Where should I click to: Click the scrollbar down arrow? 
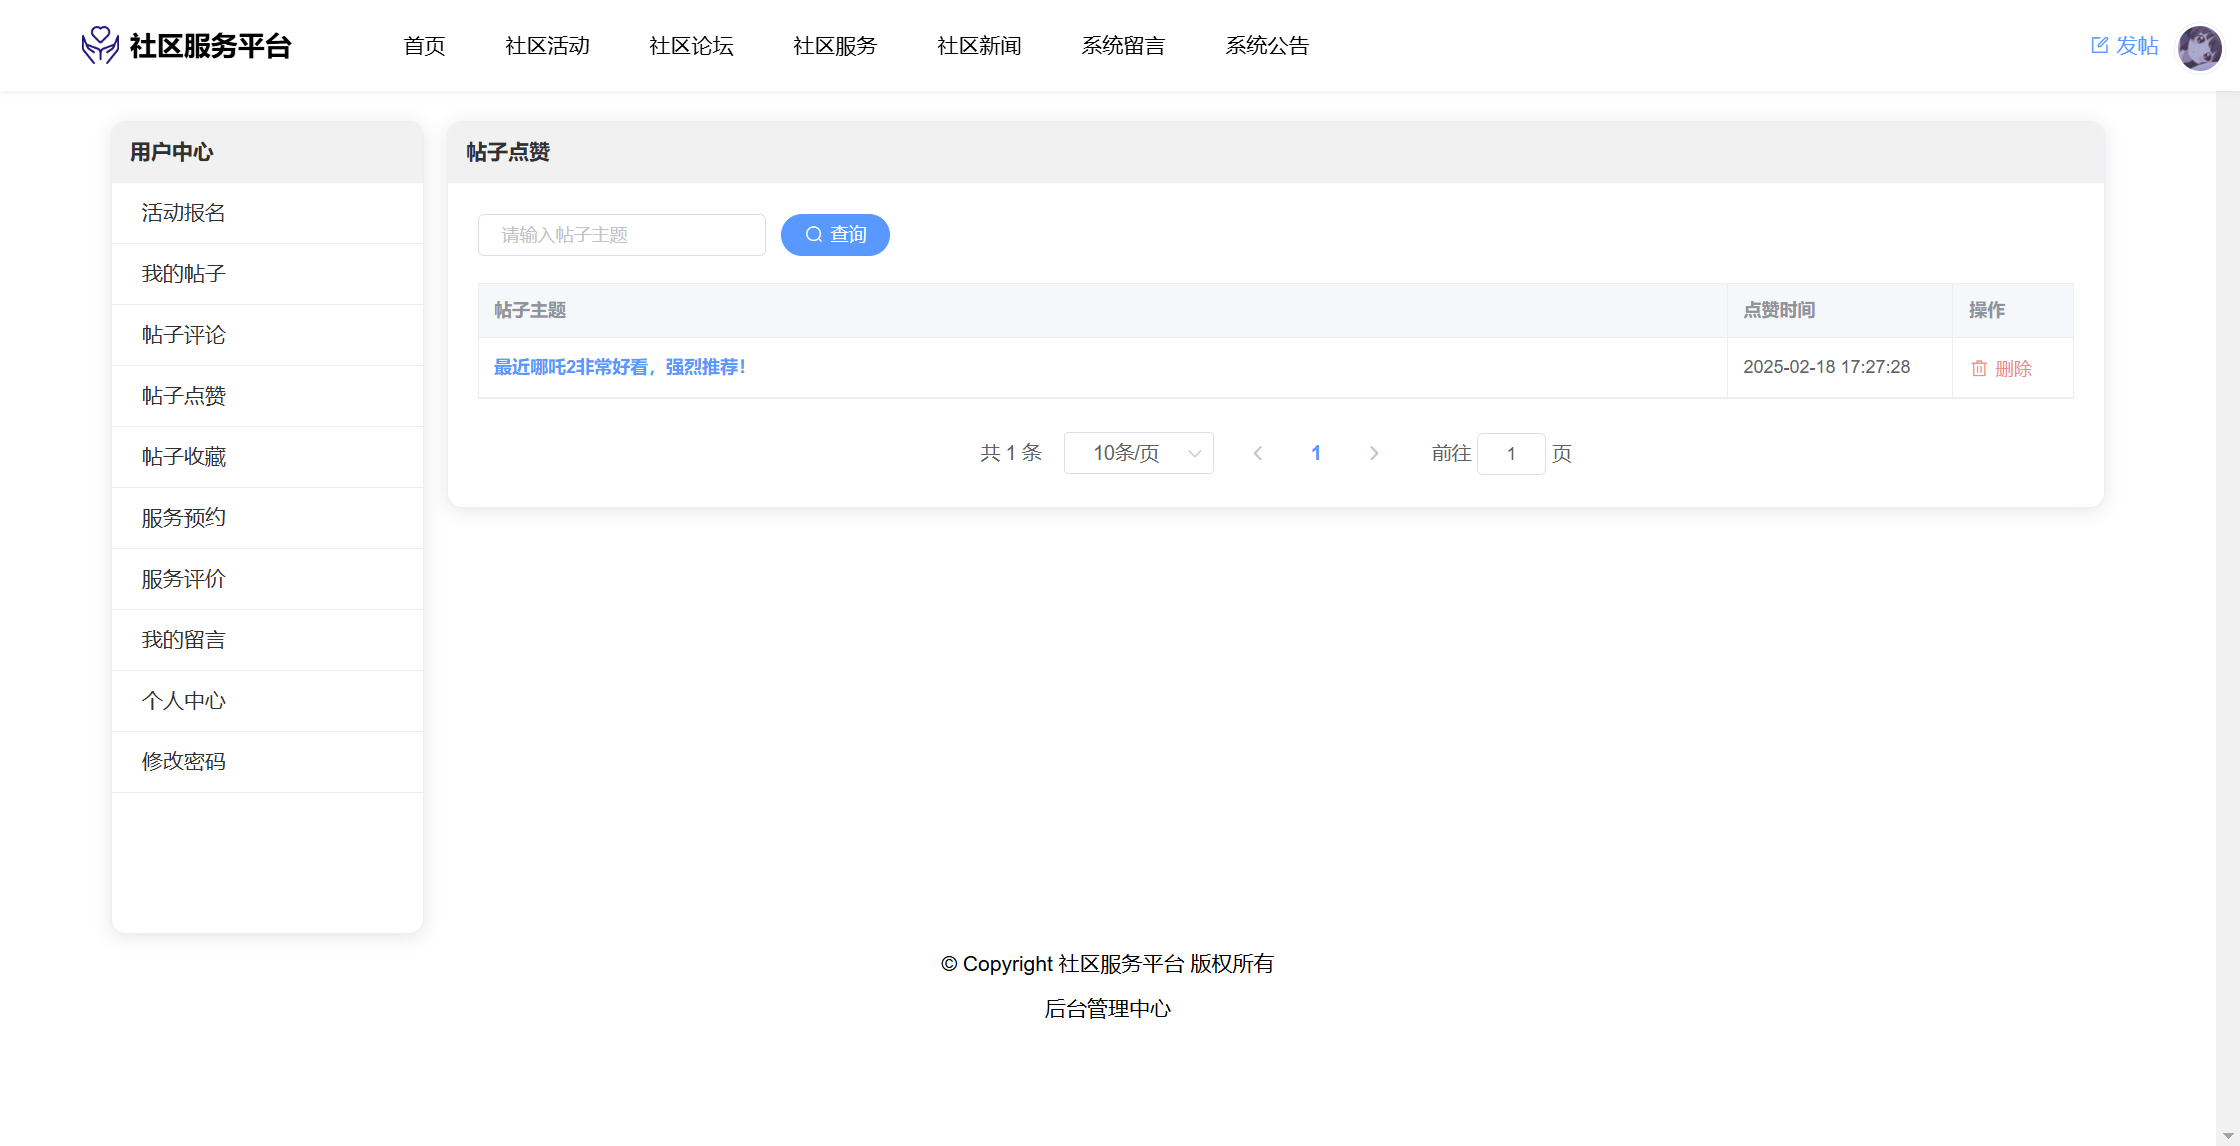point(2228,1135)
